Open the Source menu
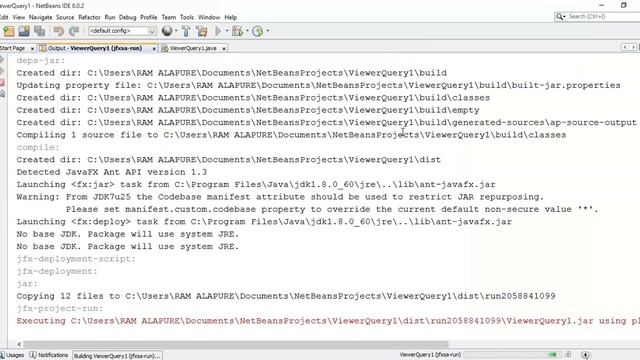The width and height of the screenshot is (640, 360). (x=65, y=17)
